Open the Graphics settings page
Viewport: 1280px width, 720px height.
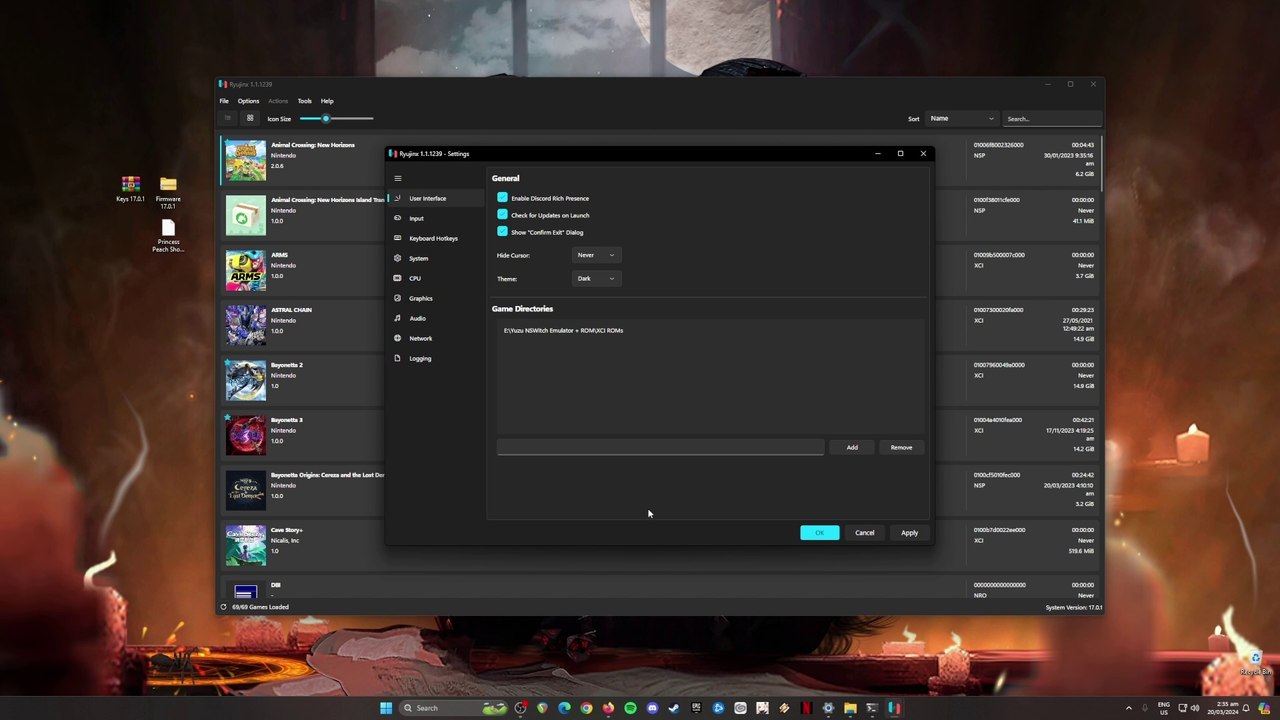[420, 298]
